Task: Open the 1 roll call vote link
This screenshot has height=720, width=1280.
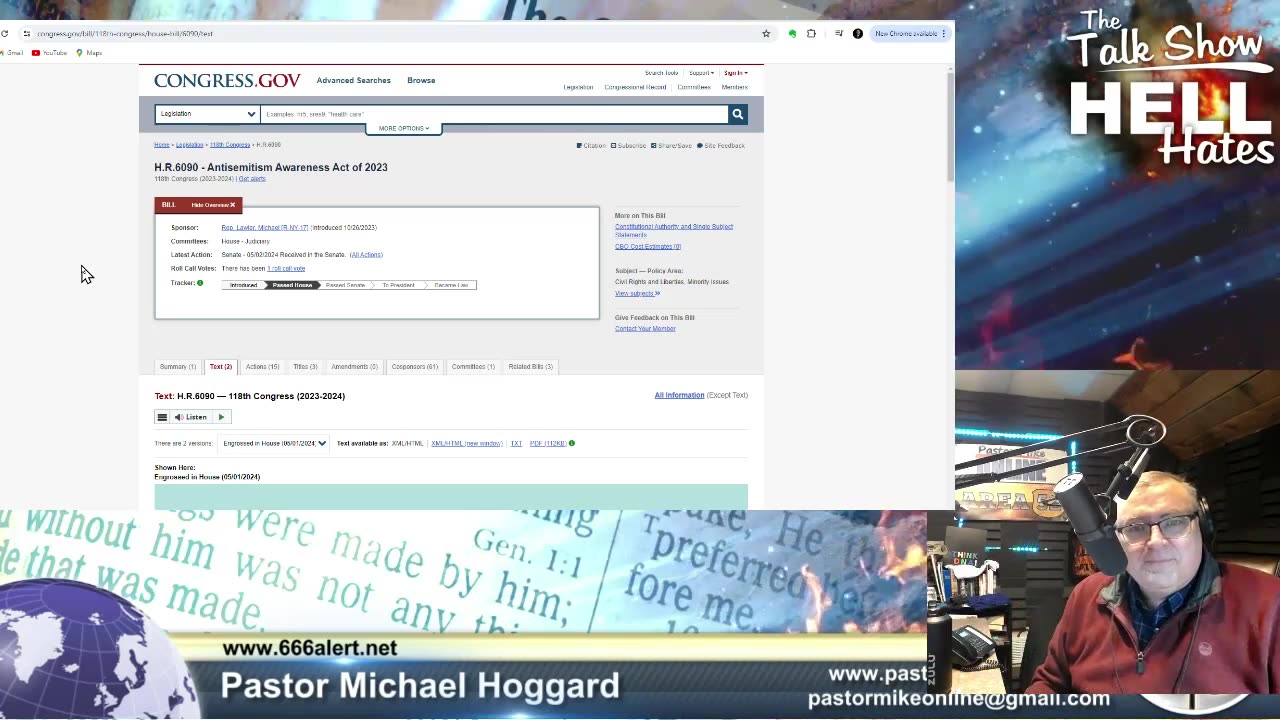Action: (x=286, y=269)
